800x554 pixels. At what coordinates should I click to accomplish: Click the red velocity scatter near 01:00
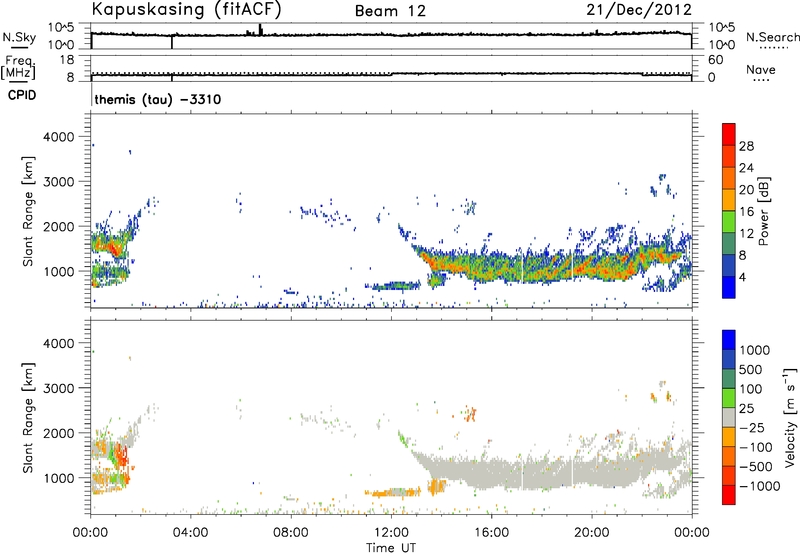pos(121,455)
